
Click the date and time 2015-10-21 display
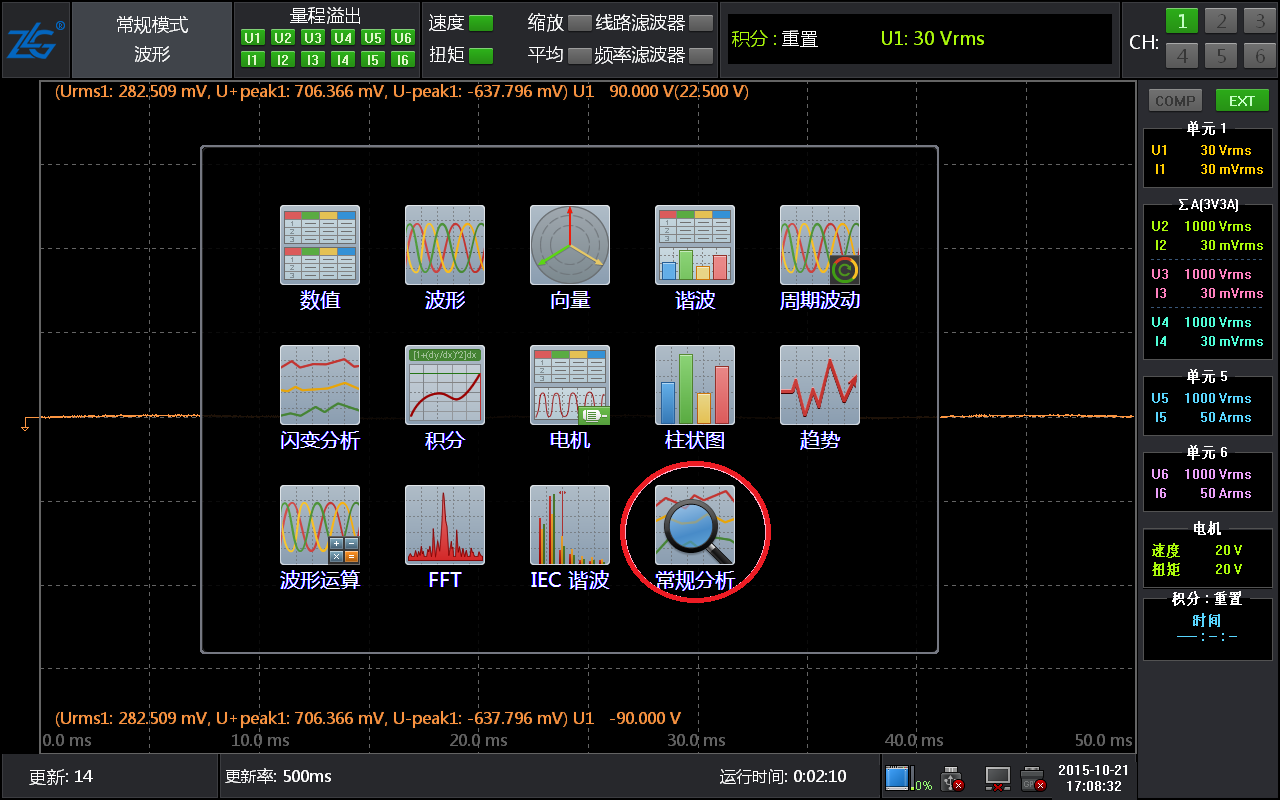[x=1094, y=777]
